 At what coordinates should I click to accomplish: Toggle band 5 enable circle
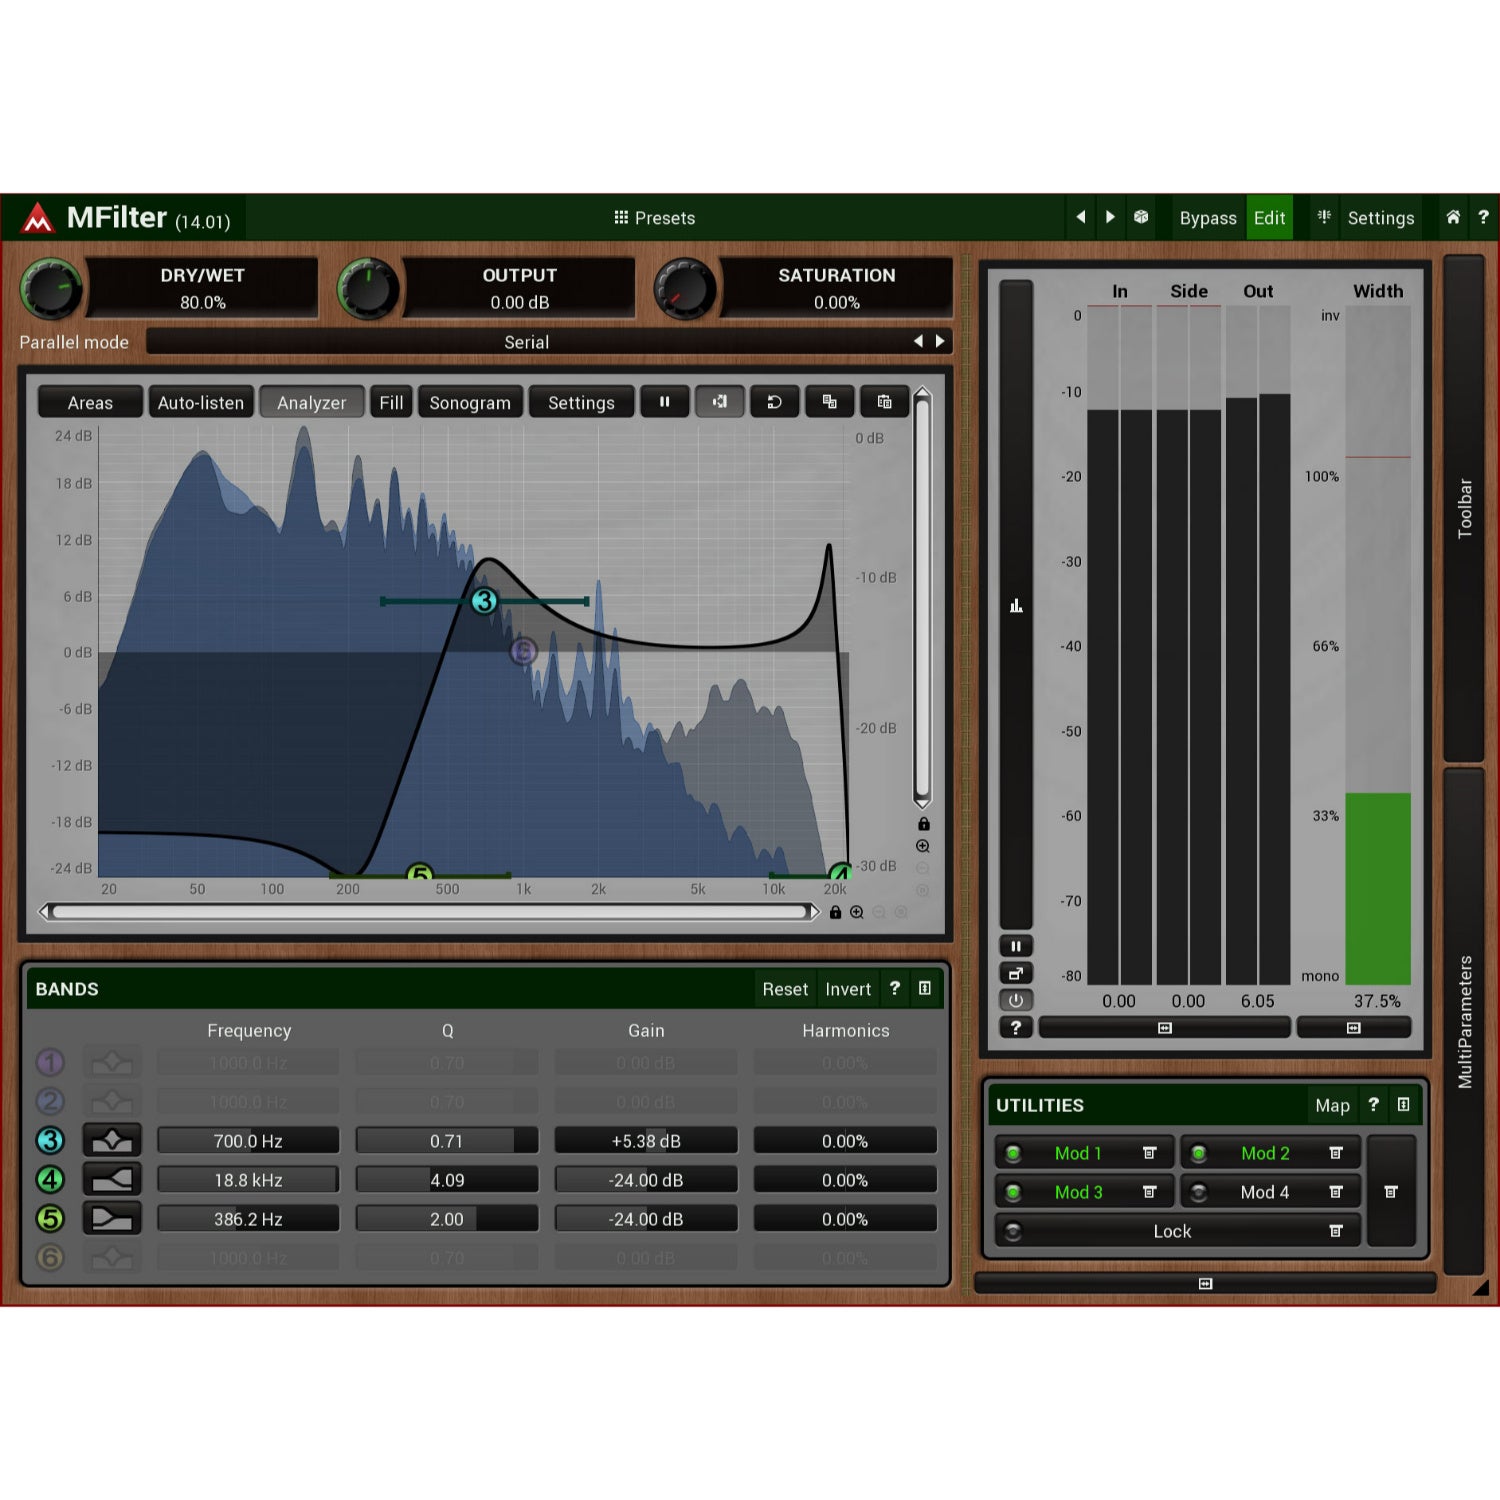[x=50, y=1218]
